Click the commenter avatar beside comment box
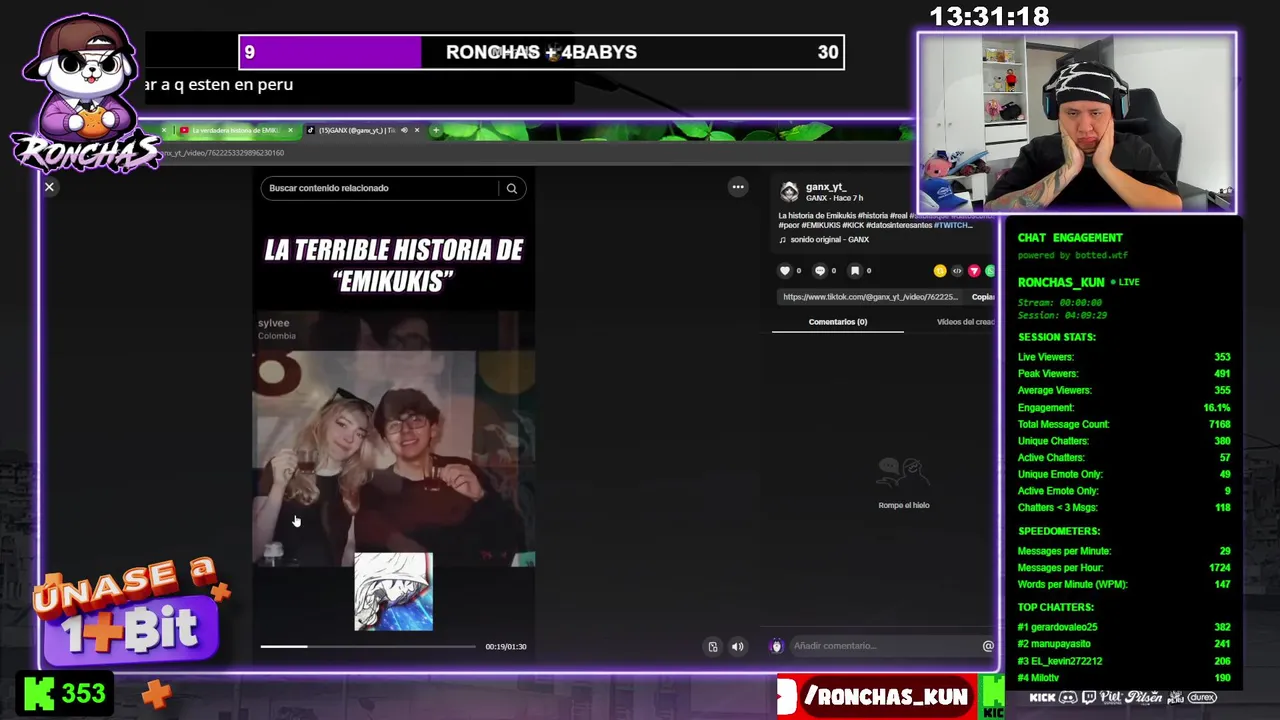 click(776, 646)
